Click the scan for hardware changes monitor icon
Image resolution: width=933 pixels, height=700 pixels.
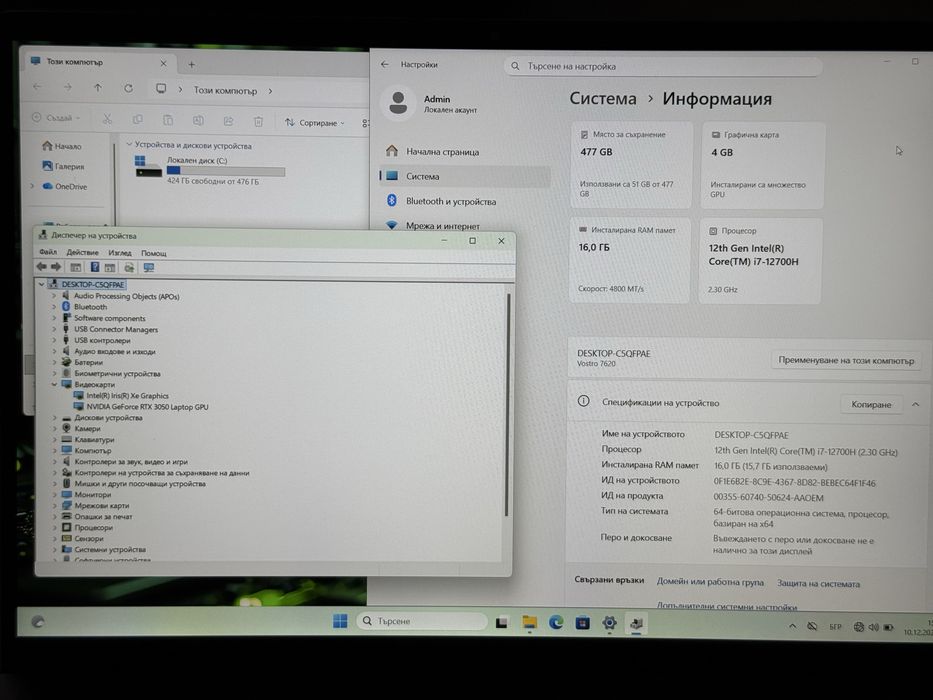149,268
